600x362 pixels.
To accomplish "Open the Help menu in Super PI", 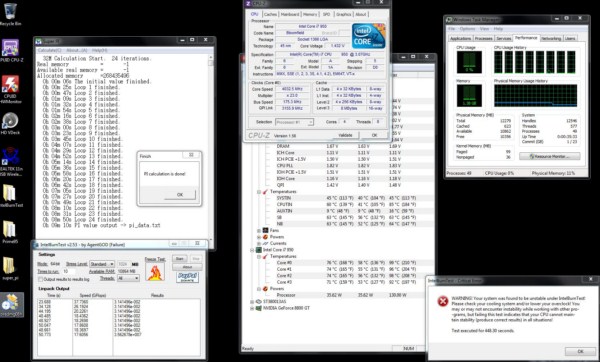I will click(99, 50).
